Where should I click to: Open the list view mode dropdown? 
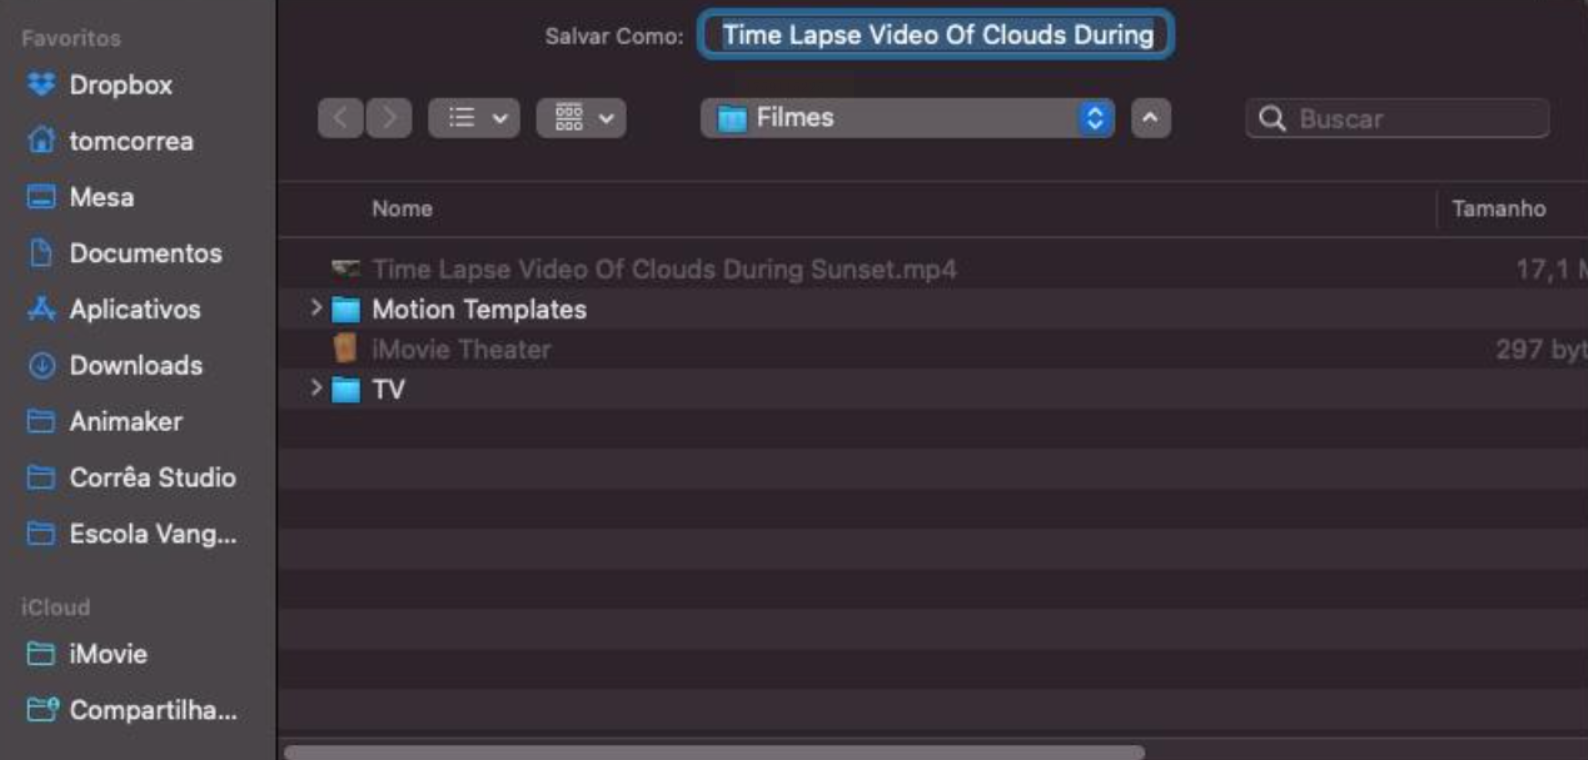click(474, 118)
